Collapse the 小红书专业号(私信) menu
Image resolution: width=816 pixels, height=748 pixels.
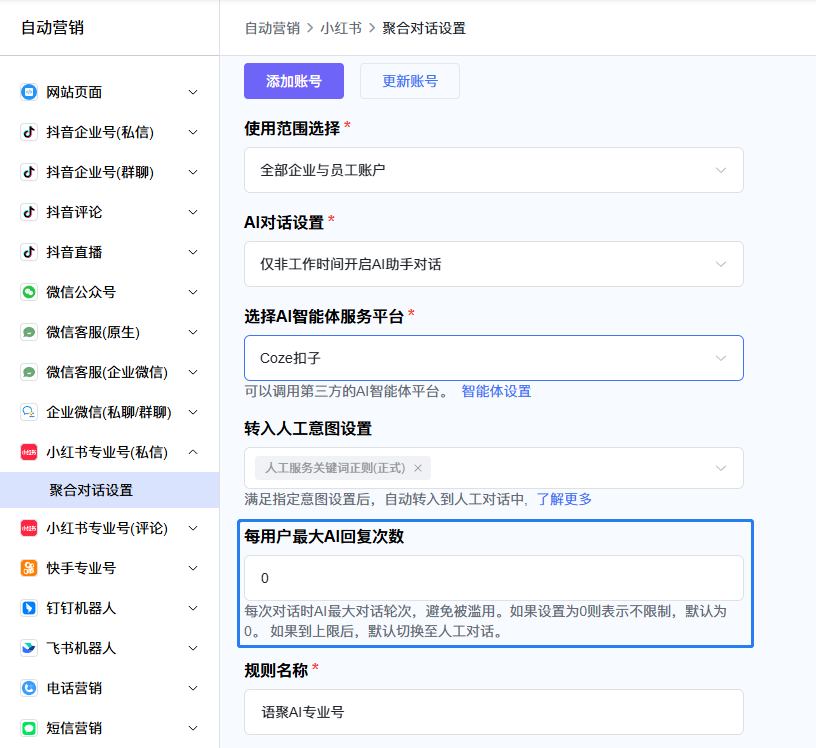pos(193,452)
